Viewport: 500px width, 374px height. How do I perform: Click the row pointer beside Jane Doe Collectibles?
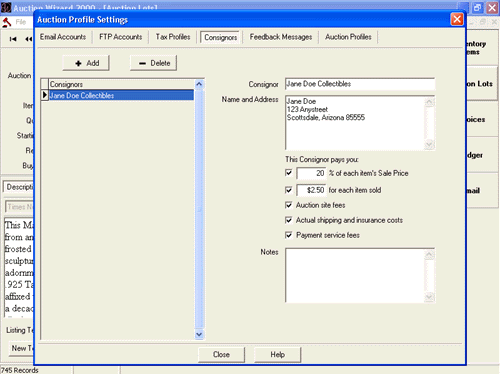coord(45,95)
